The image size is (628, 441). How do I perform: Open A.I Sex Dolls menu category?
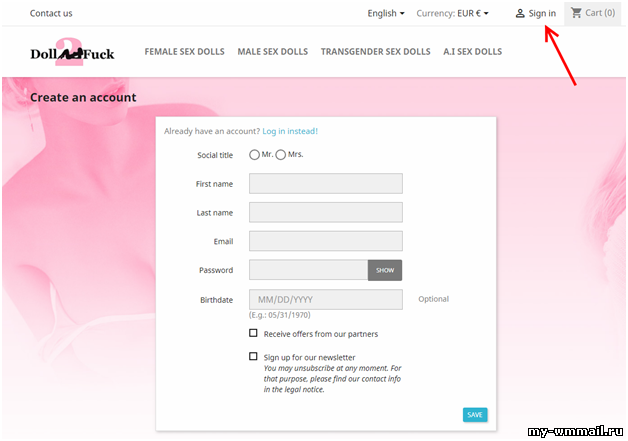pyautogui.click(x=472, y=52)
